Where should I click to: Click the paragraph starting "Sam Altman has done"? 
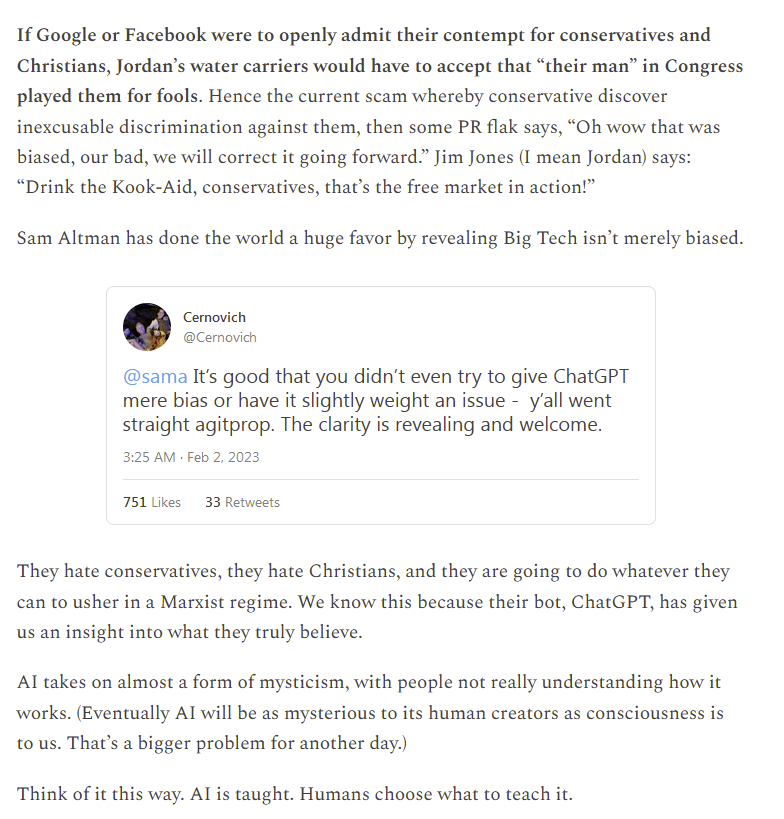point(380,240)
